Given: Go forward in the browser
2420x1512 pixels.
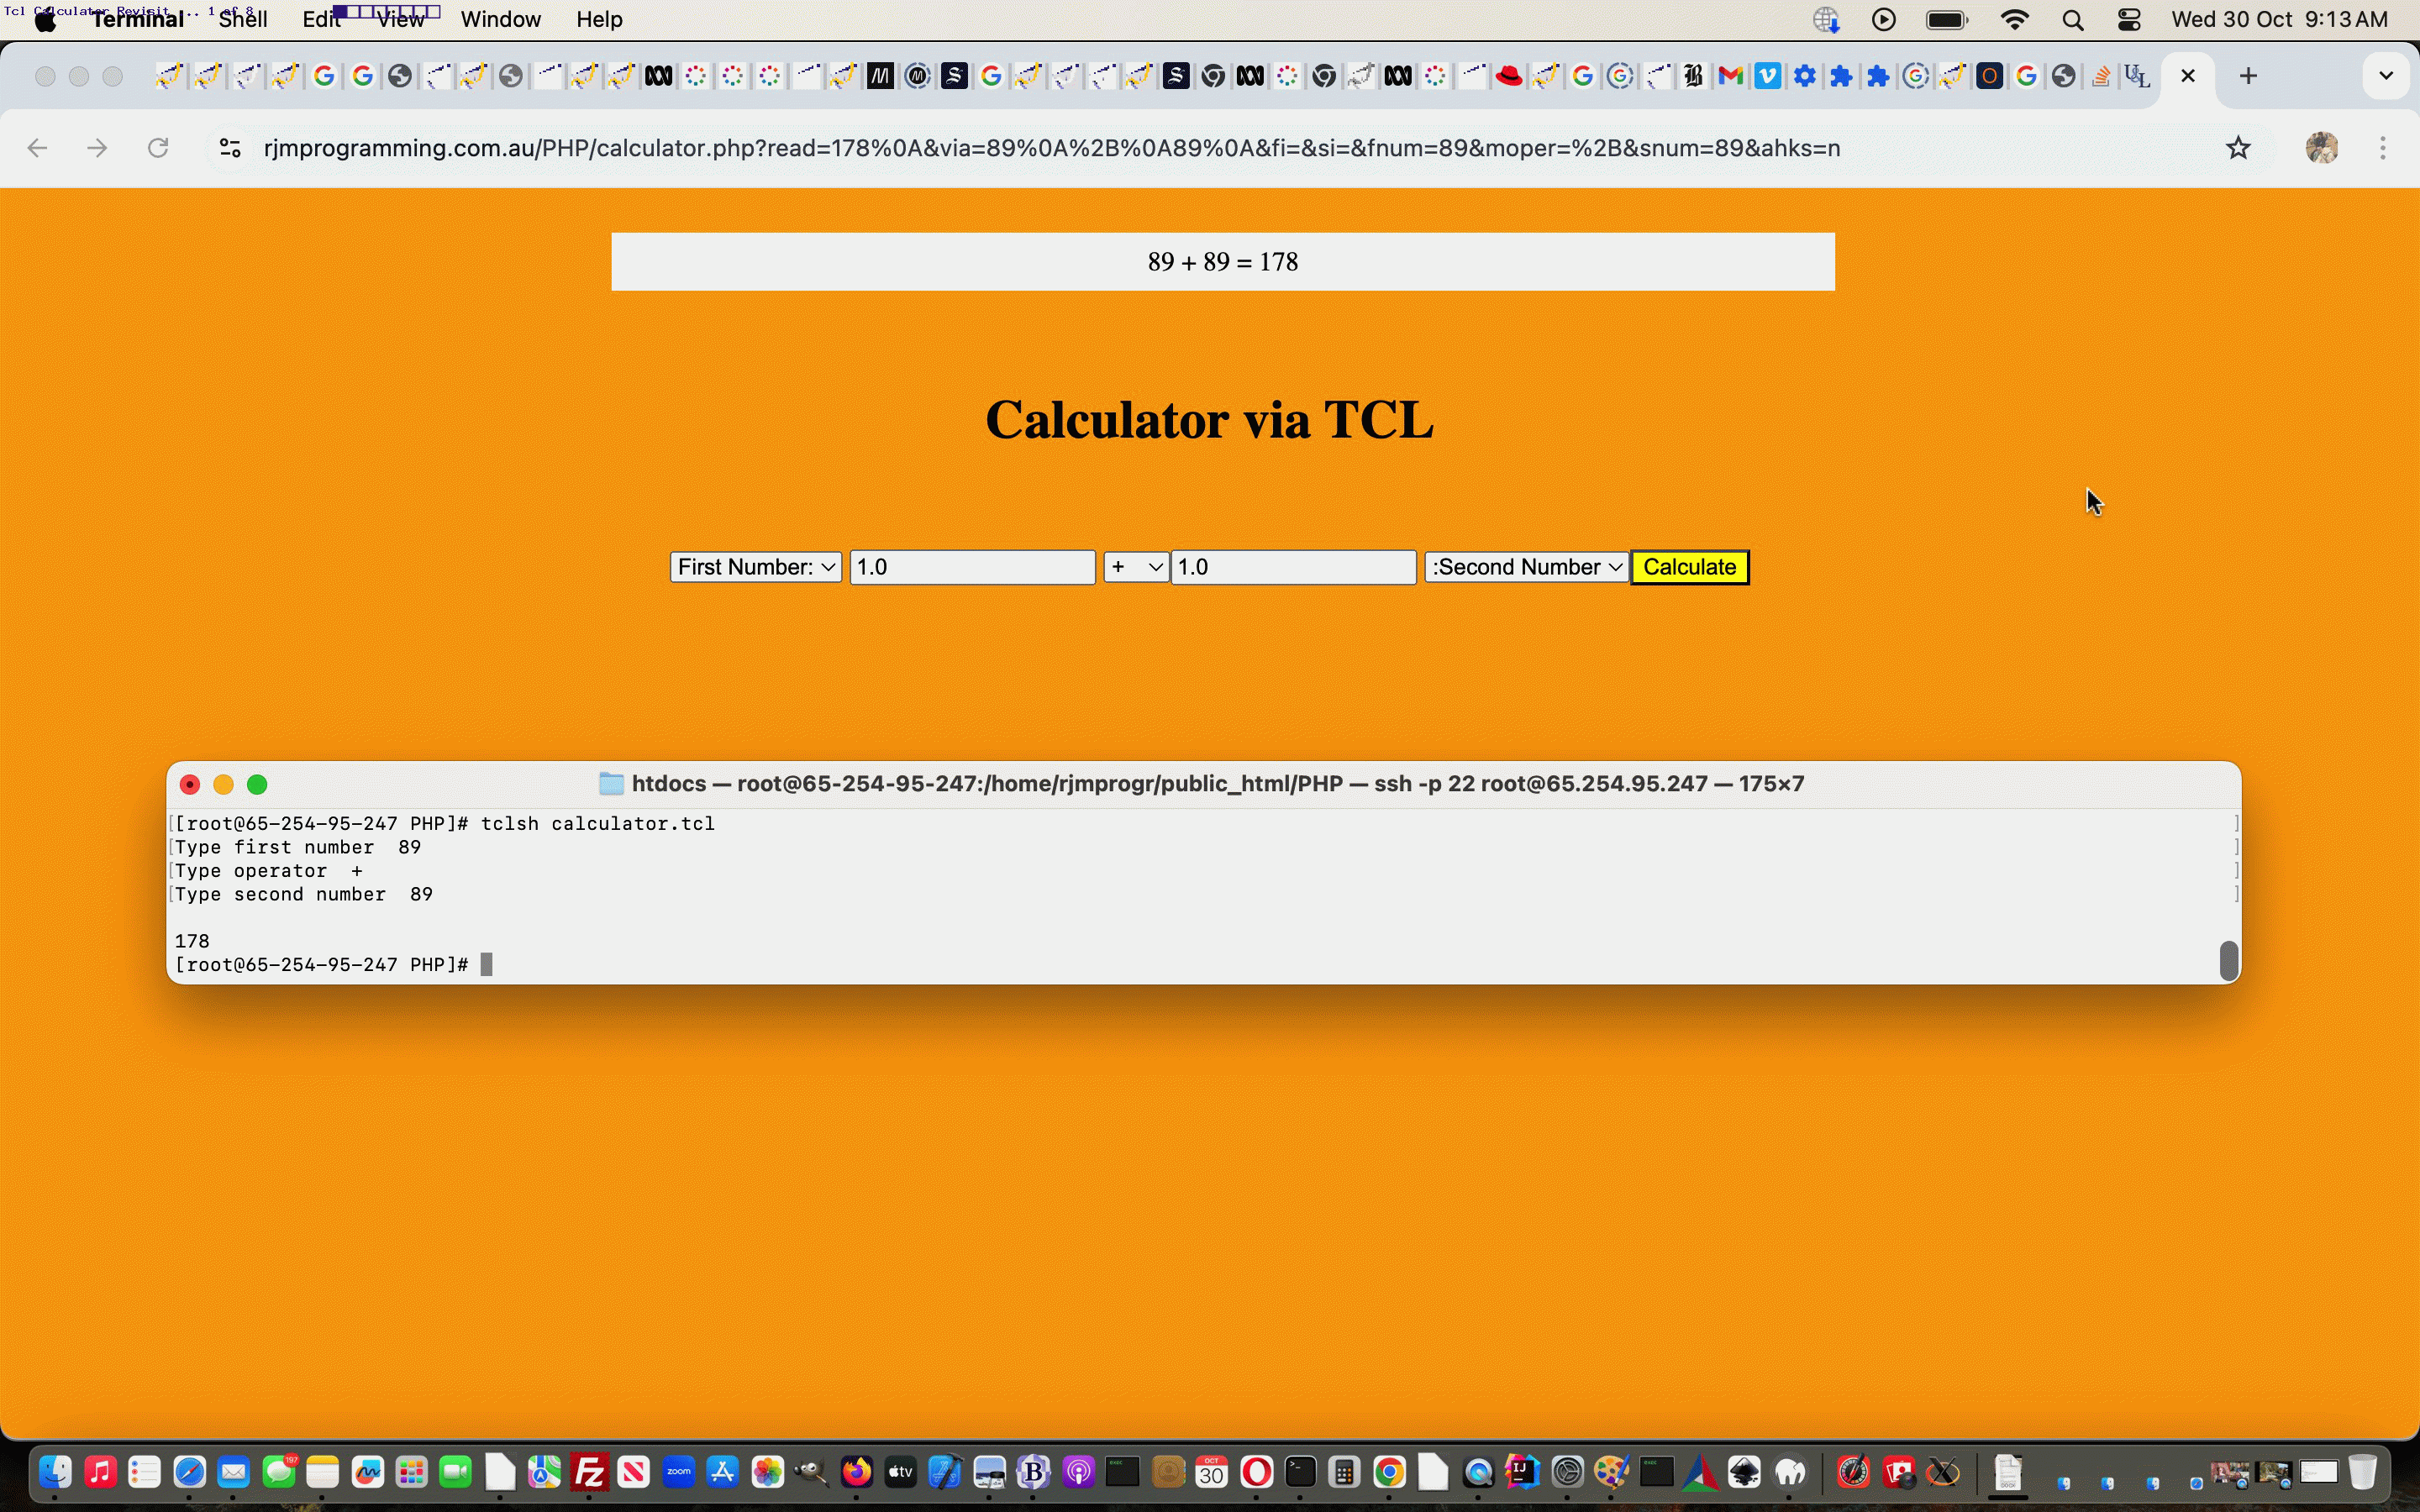Looking at the screenshot, I should pyautogui.click(x=97, y=148).
